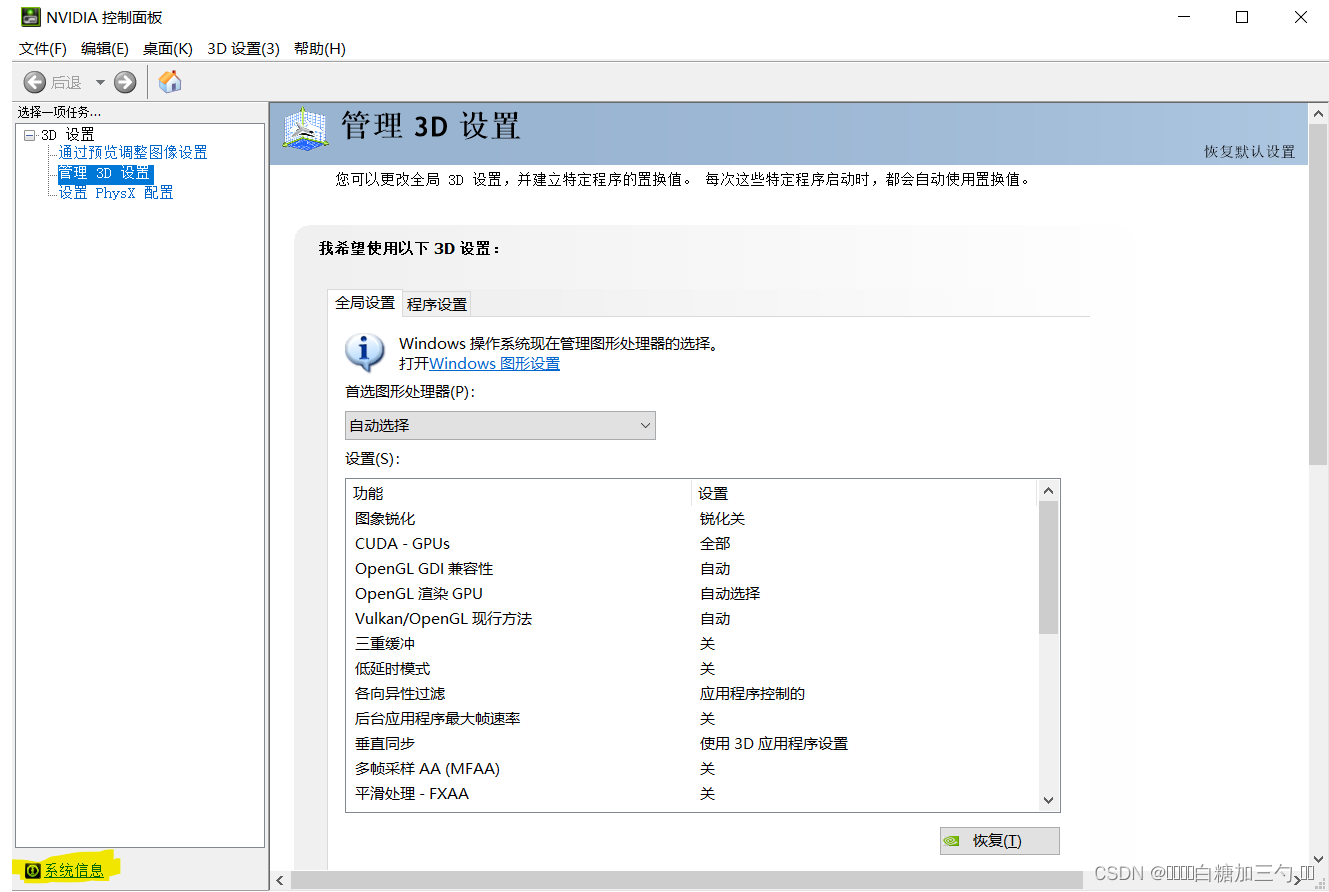
Task: Select the 垂直同步 setting row
Action: coord(693,744)
